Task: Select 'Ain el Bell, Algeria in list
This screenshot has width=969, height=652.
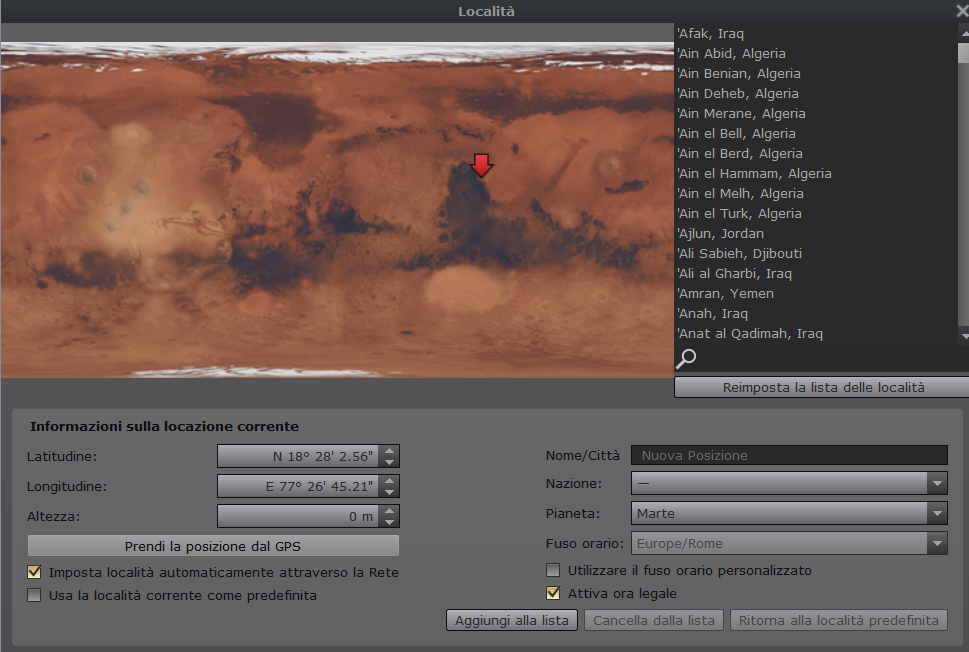Action: 816,133
